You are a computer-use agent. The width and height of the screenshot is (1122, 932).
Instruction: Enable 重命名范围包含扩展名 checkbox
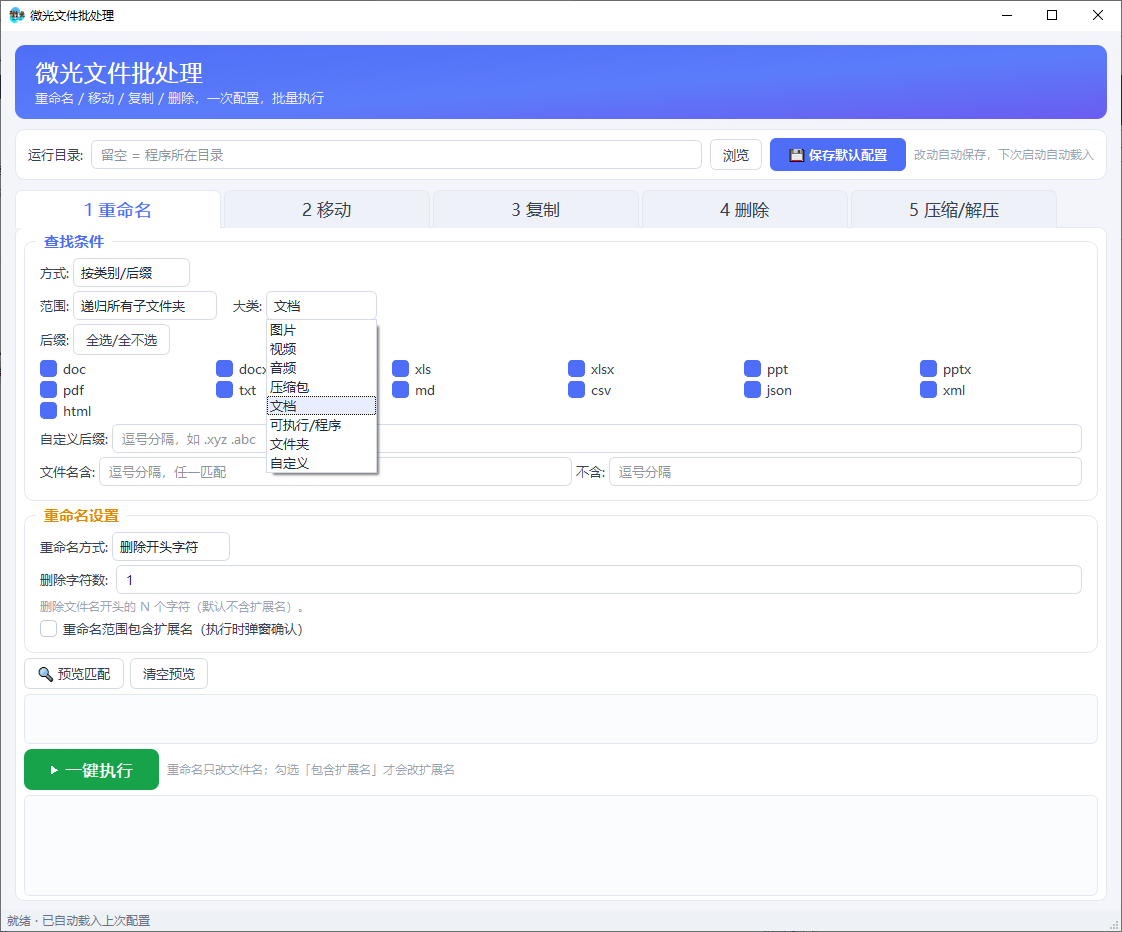point(49,628)
